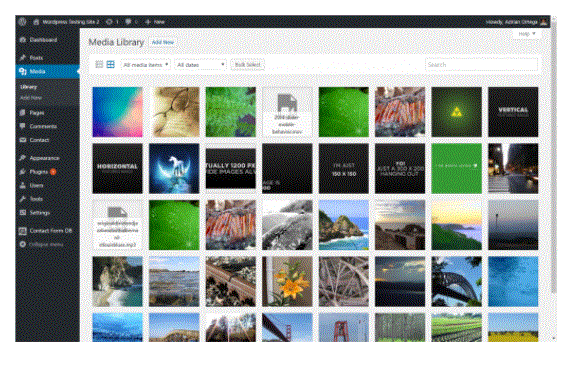
Task: Select the yellow triforce thumbnail
Action: click(x=457, y=112)
